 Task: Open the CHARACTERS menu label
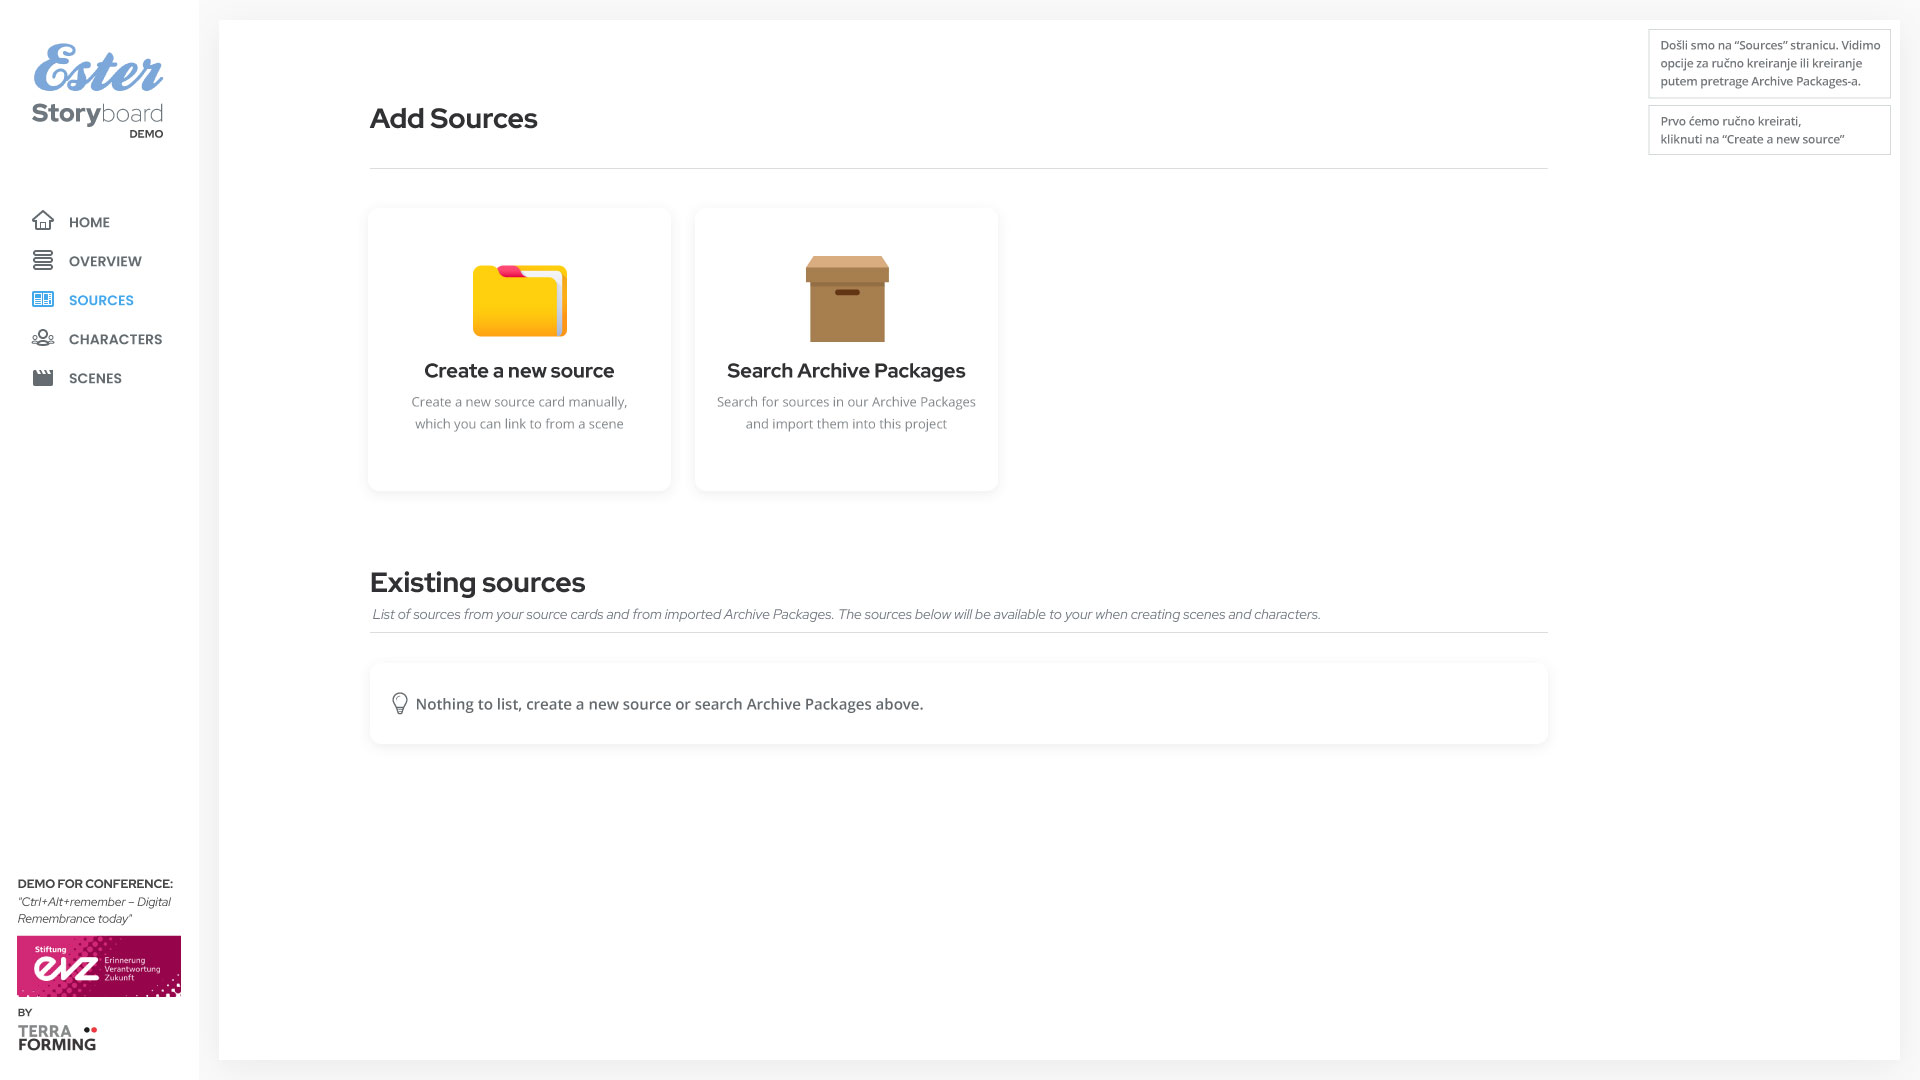point(115,339)
